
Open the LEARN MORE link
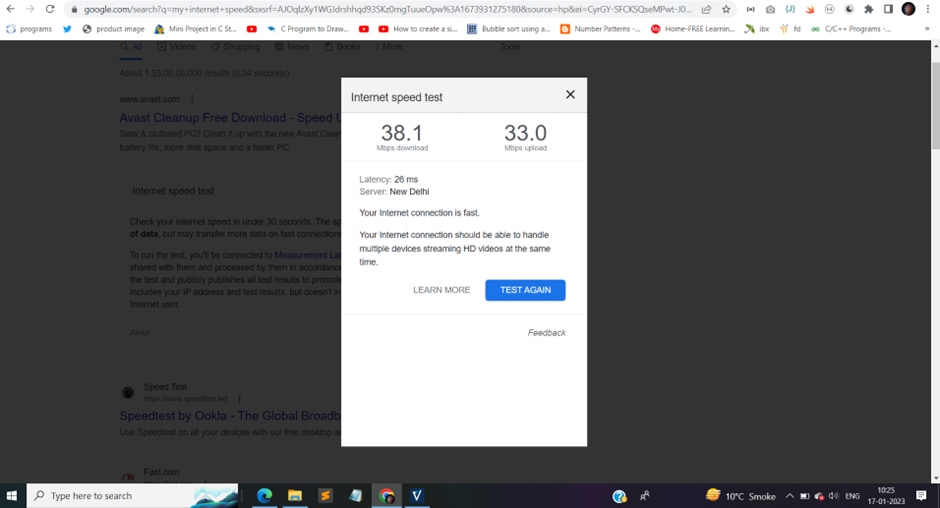coord(441,290)
